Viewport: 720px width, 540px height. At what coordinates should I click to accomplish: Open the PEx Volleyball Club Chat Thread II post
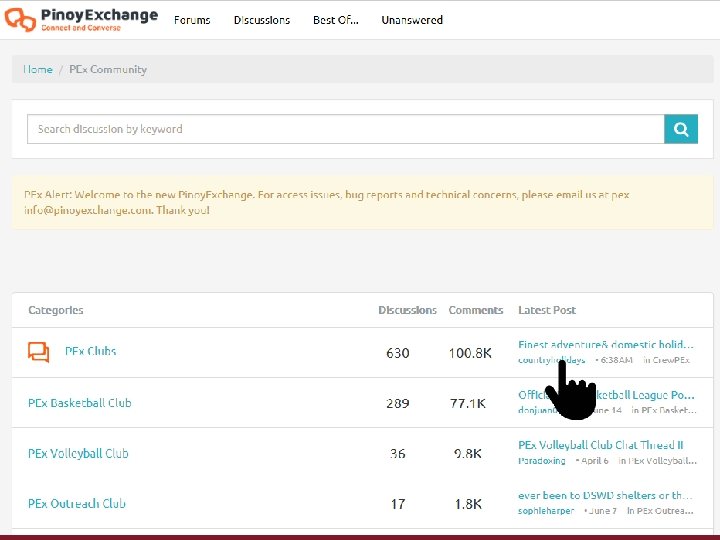(601, 445)
